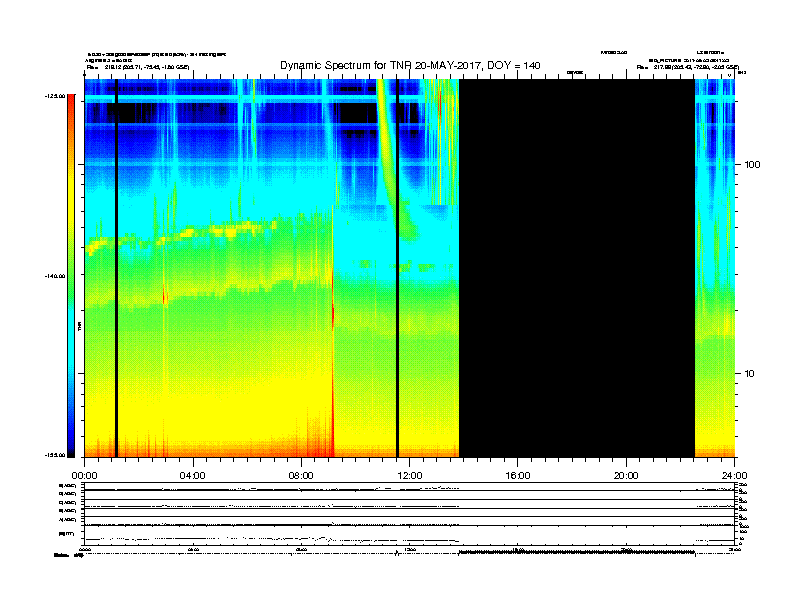Image resolution: width=792 pixels, height=612 pixels.
Task: Click the vertical rainbow intensity color bar
Action: pos(71,276)
